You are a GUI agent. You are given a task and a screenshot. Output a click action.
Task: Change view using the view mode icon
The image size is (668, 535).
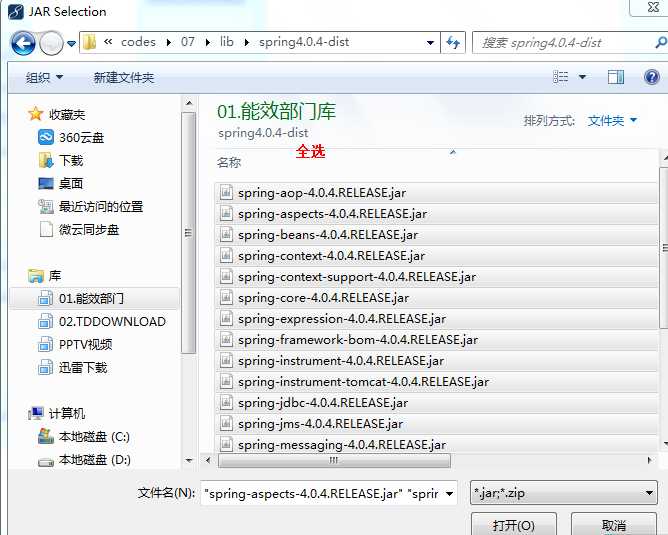560,77
